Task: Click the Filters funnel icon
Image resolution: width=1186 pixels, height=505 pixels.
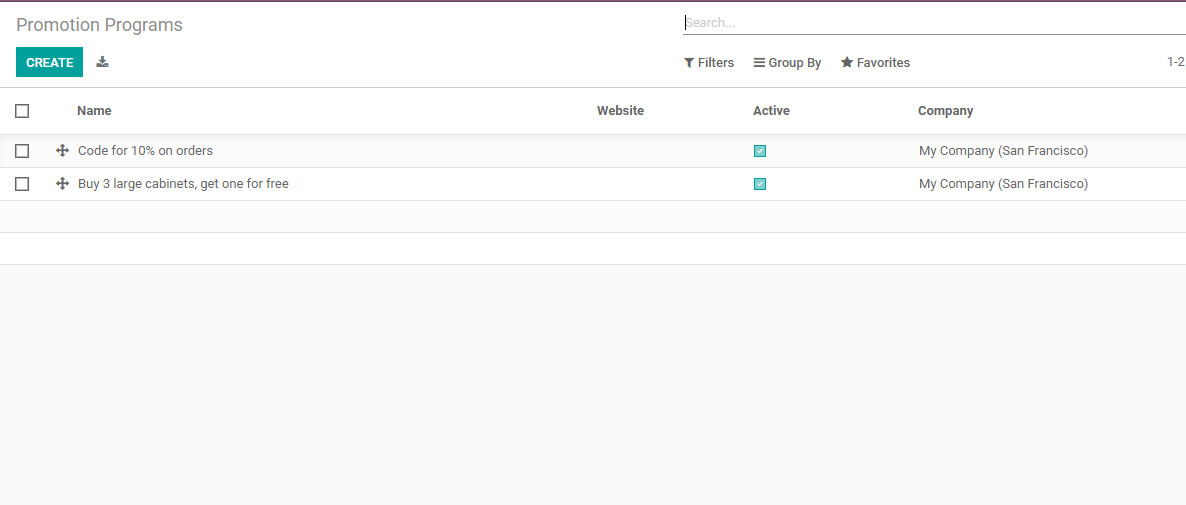Action: [689, 63]
